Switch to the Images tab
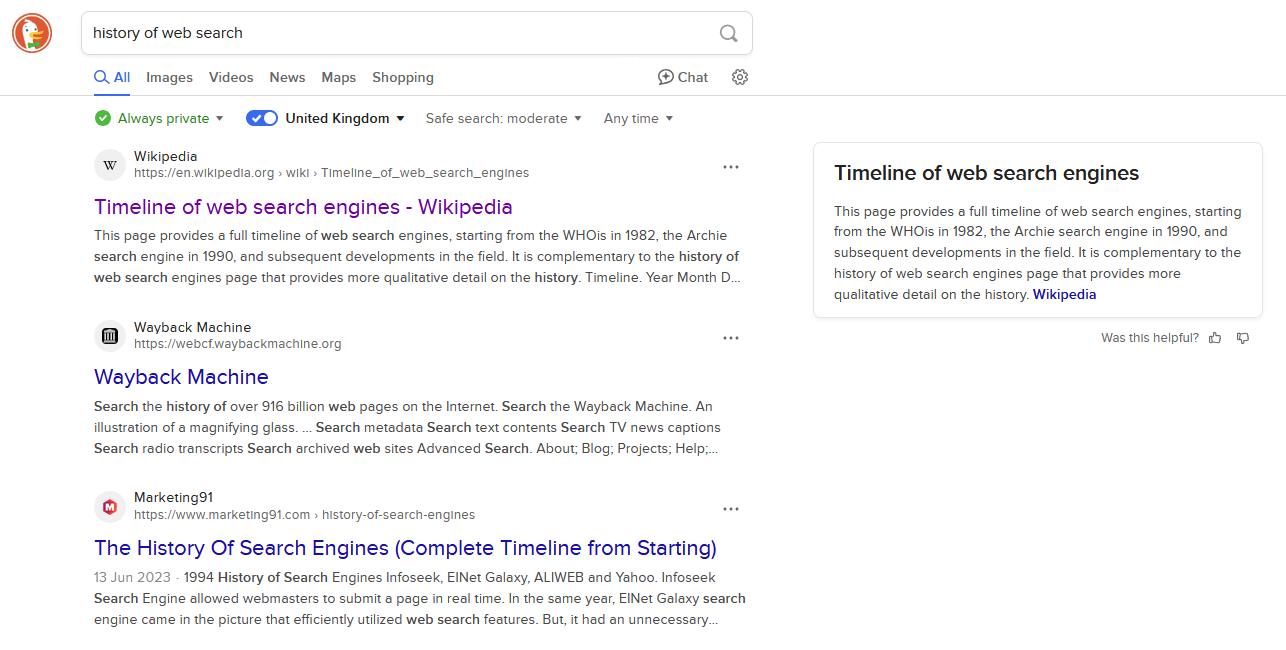 coord(169,77)
